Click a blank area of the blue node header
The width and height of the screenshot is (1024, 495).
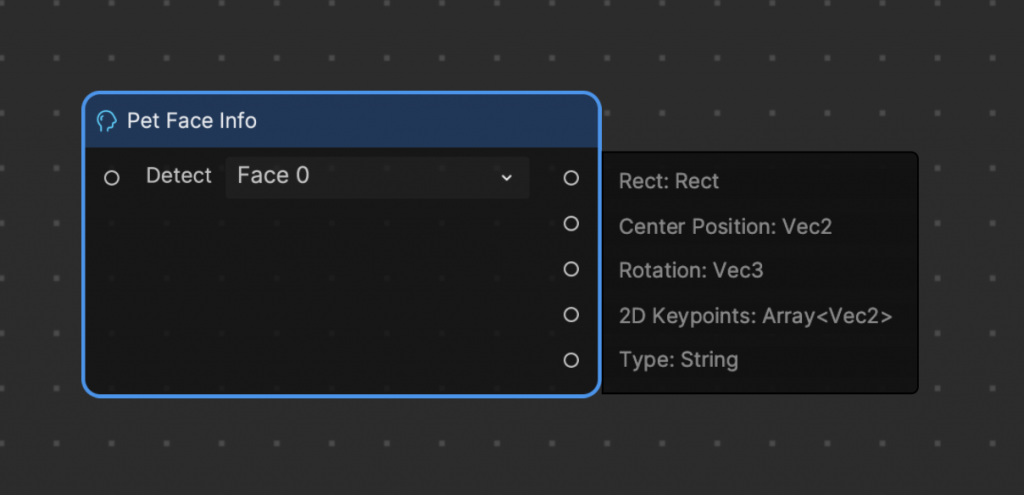coord(424,121)
